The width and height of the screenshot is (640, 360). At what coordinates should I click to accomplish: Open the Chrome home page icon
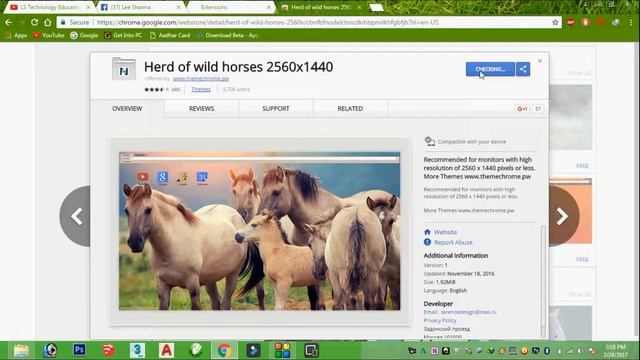pyautogui.click(x=47, y=22)
